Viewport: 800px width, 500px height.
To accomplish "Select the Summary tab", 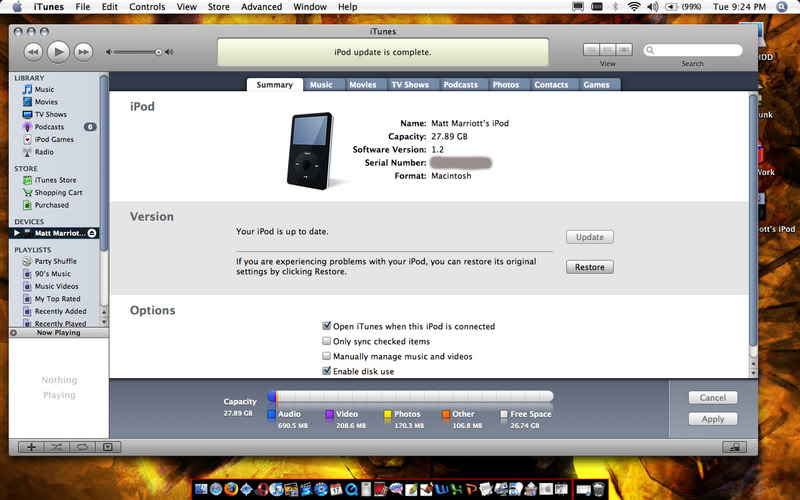I will coord(274,85).
